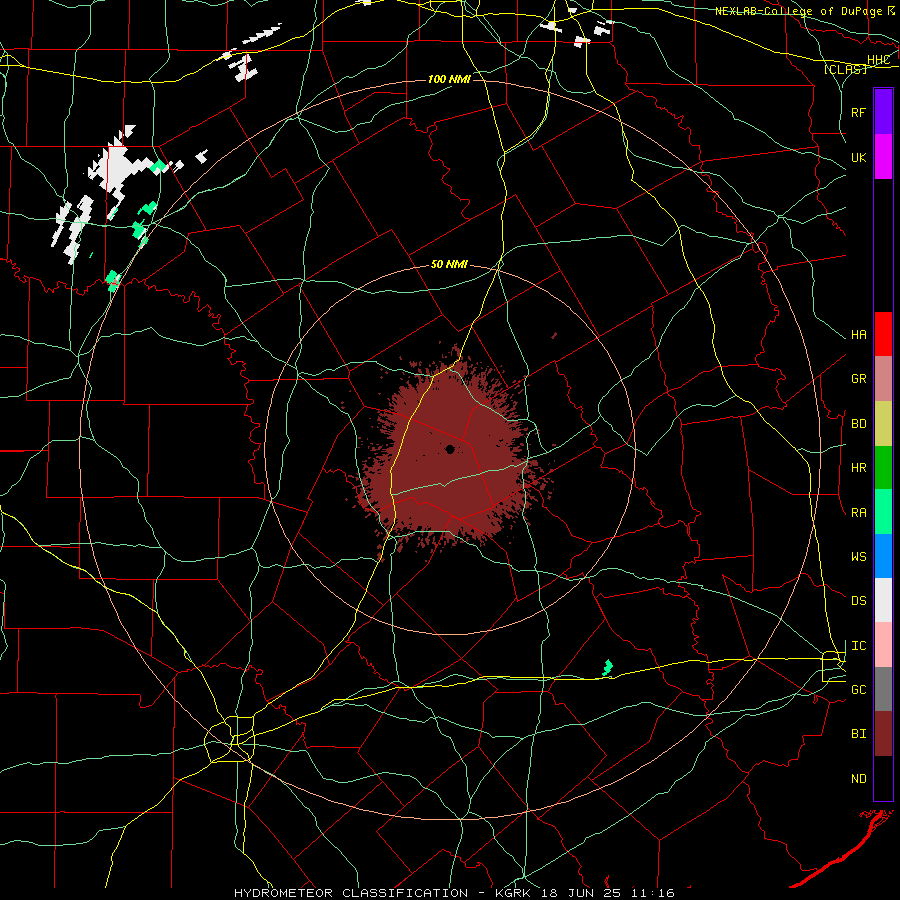The height and width of the screenshot is (900, 900).
Task: Click the "KGRK" radar site identifier
Action: pos(512,893)
